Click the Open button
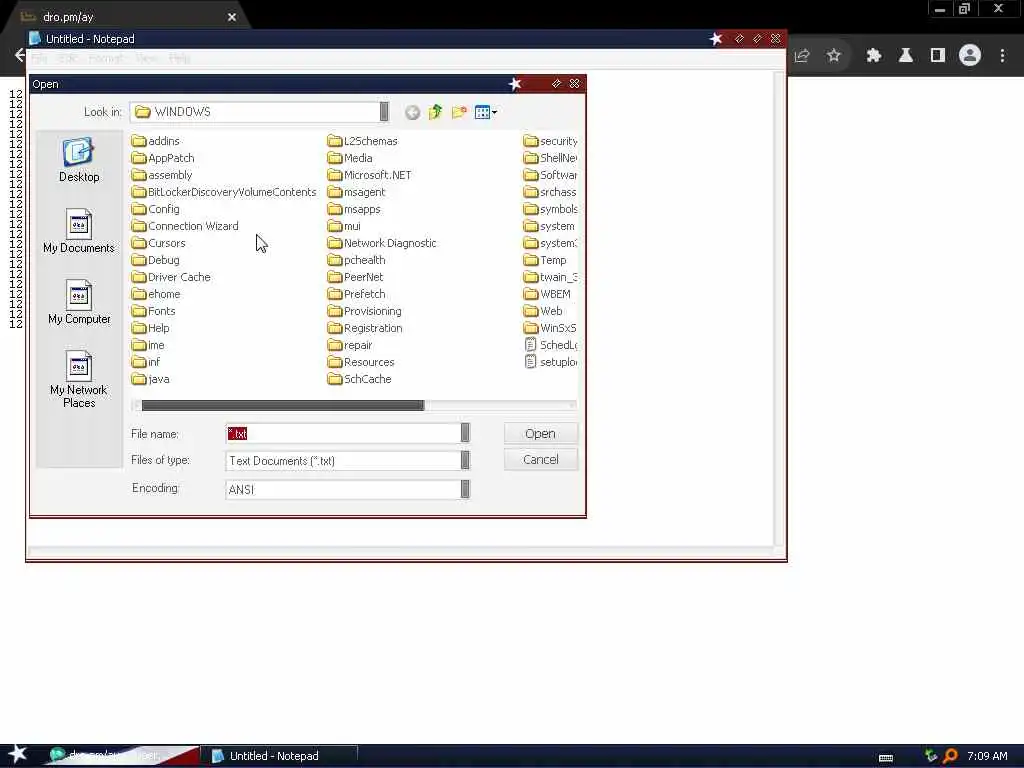This screenshot has width=1024, height=768. click(541, 434)
